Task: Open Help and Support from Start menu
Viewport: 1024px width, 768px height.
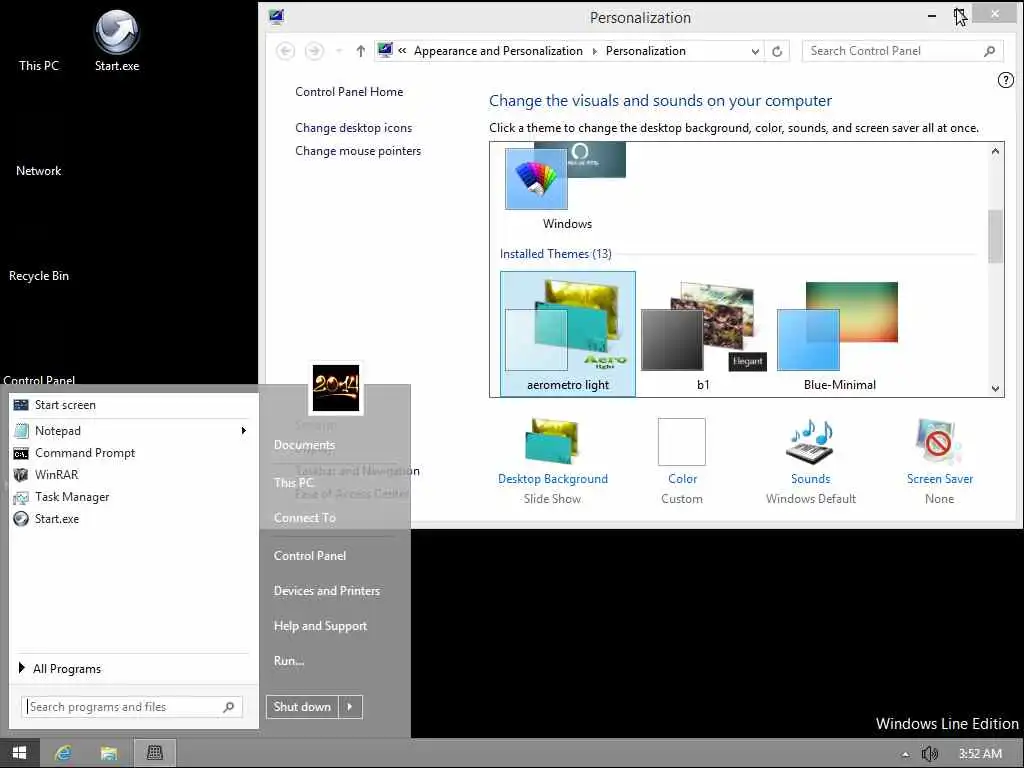Action: pyautogui.click(x=320, y=626)
